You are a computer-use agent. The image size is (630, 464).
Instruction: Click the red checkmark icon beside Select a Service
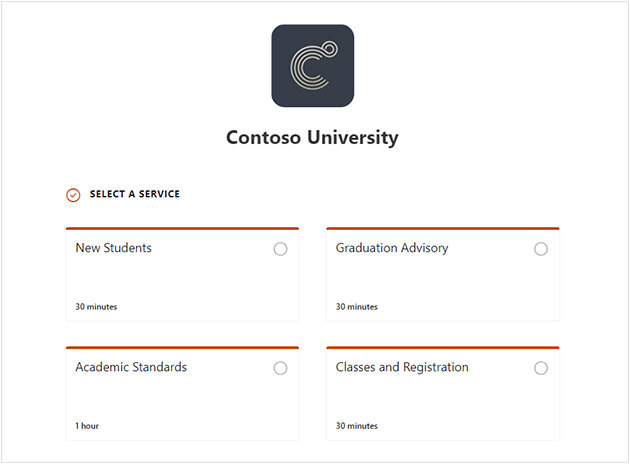pyautogui.click(x=73, y=195)
